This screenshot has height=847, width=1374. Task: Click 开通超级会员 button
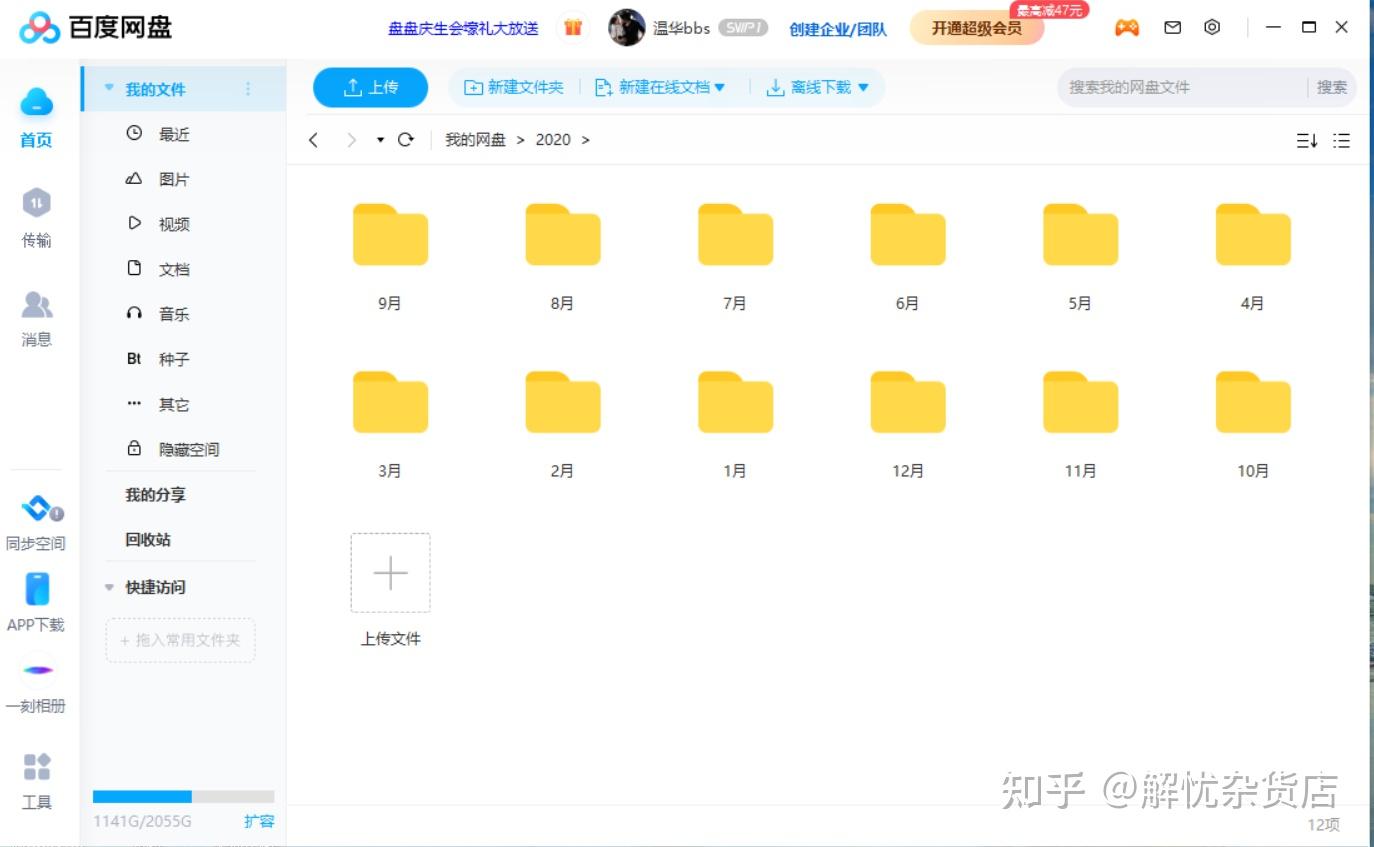point(977,28)
